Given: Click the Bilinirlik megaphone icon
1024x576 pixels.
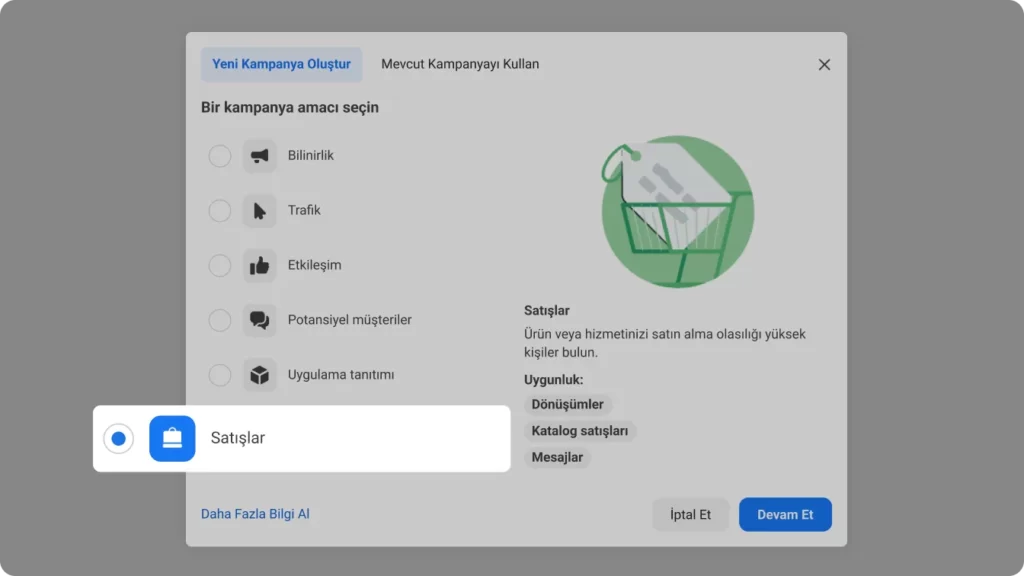Looking at the screenshot, I should coord(259,156).
